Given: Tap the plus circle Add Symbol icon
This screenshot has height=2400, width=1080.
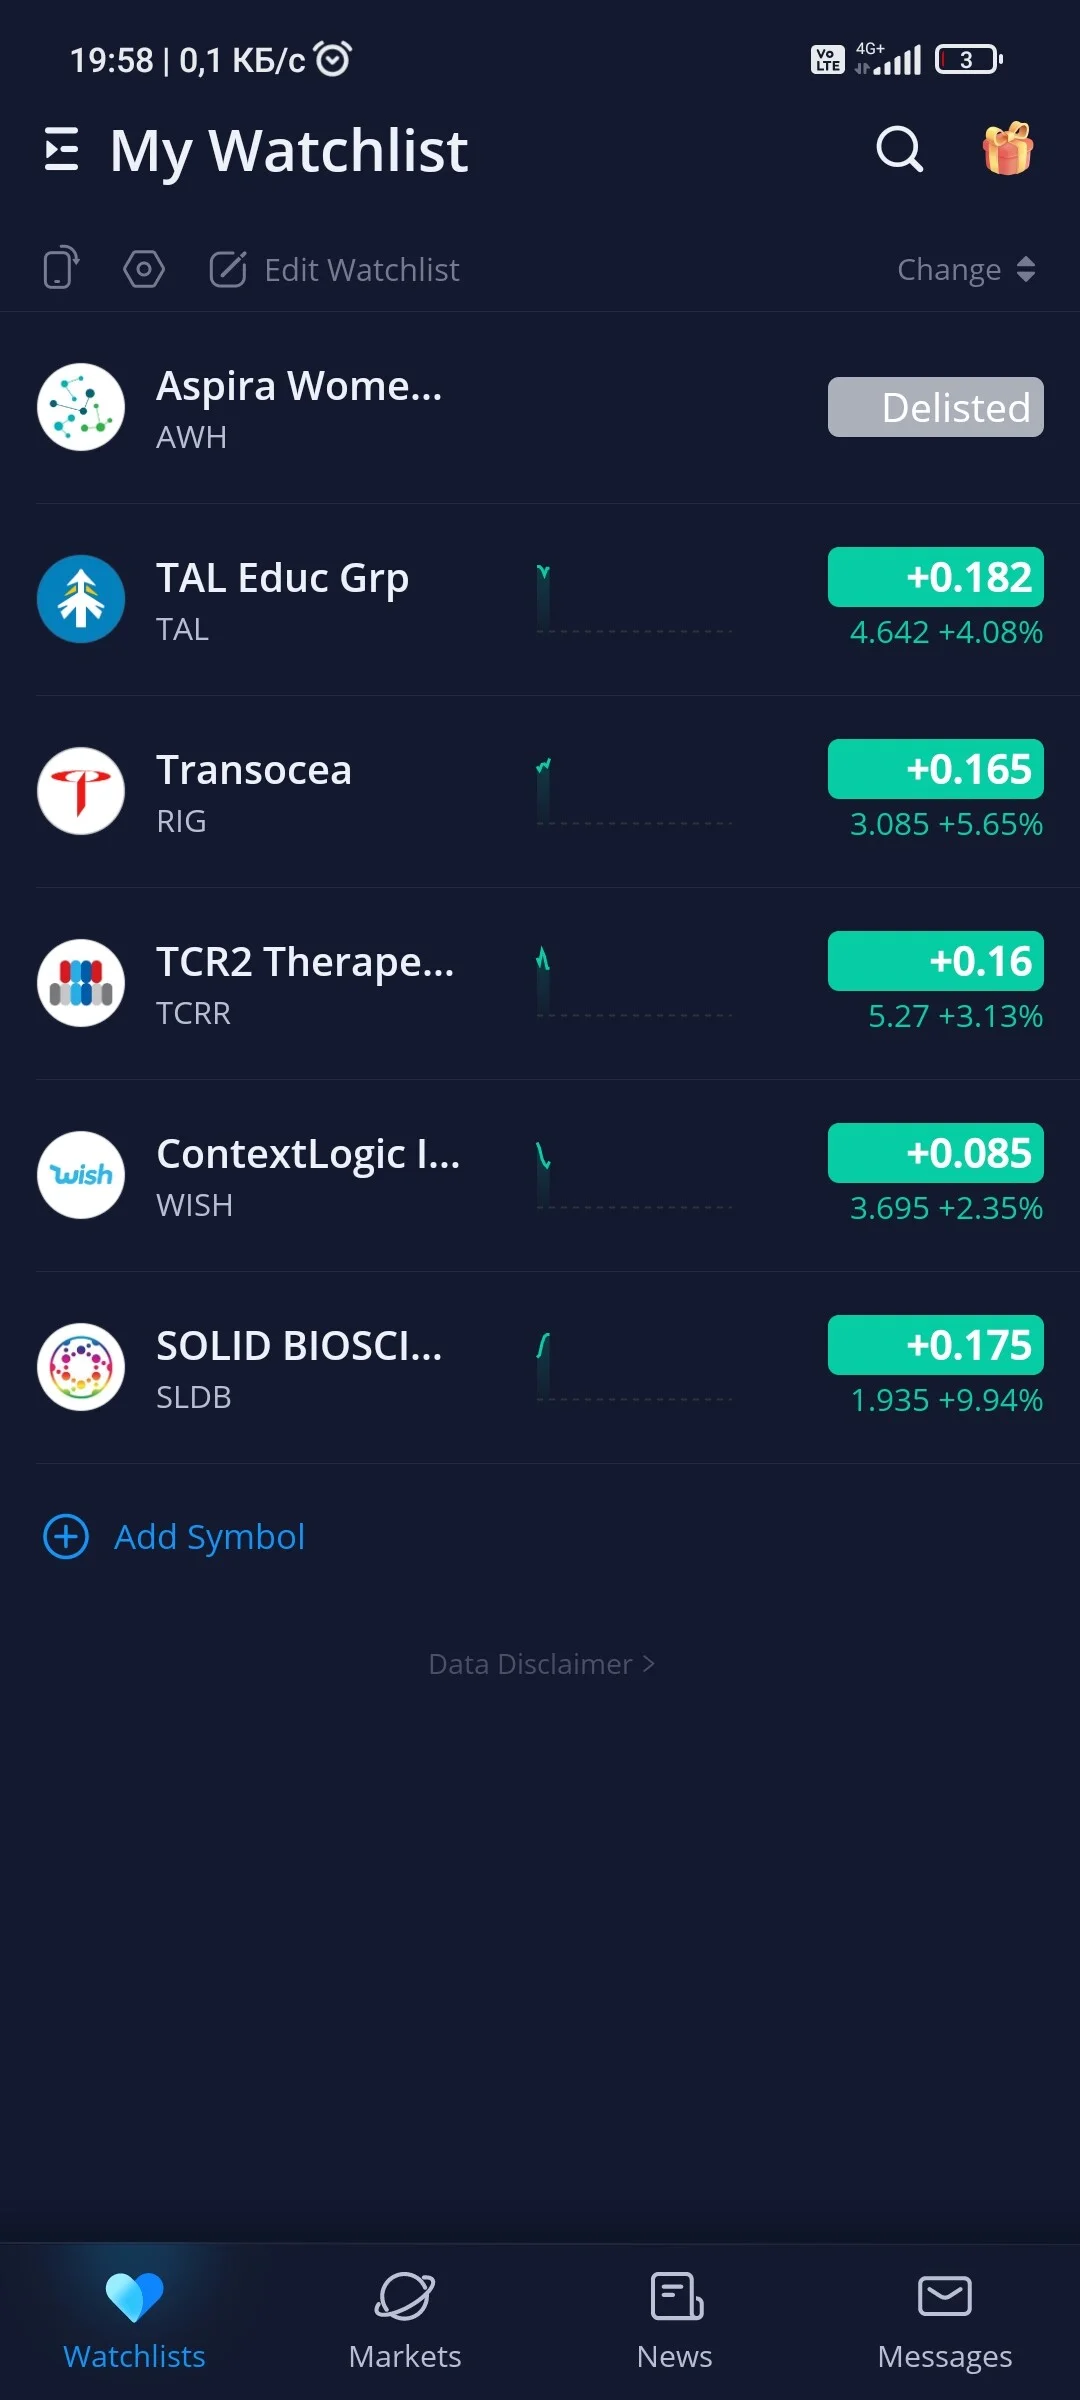Looking at the screenshot, I should (67, 1536).
